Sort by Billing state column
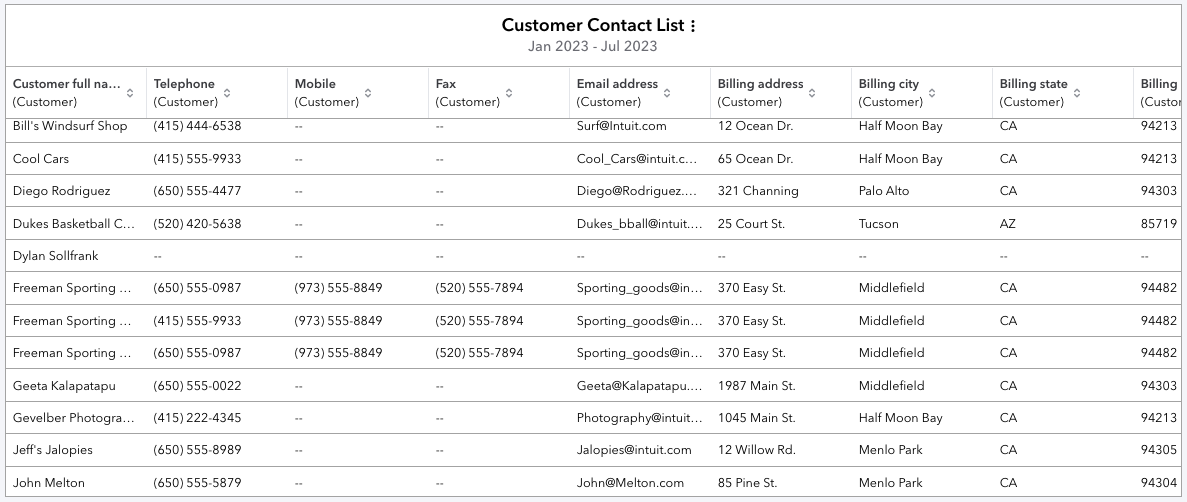Screen dimensions: 1187x502 (1076, 93)
